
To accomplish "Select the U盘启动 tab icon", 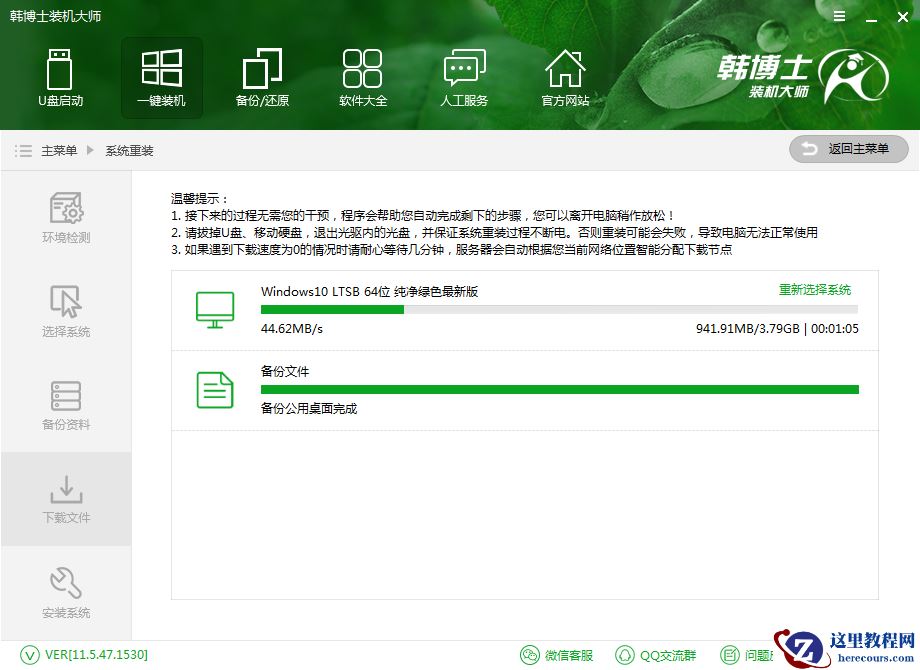I will coord(61,70).
